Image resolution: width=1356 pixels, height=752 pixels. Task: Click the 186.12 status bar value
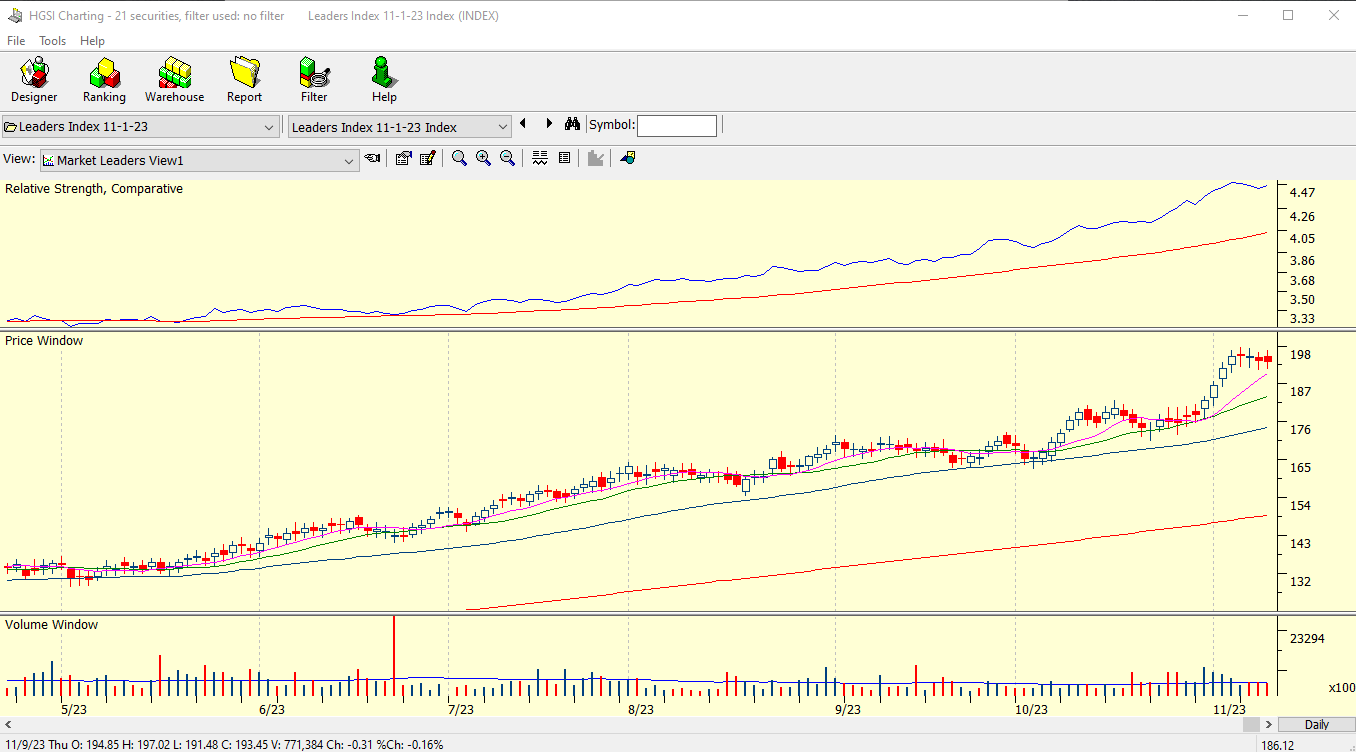pyautogui.click(x=1279, y=745)
